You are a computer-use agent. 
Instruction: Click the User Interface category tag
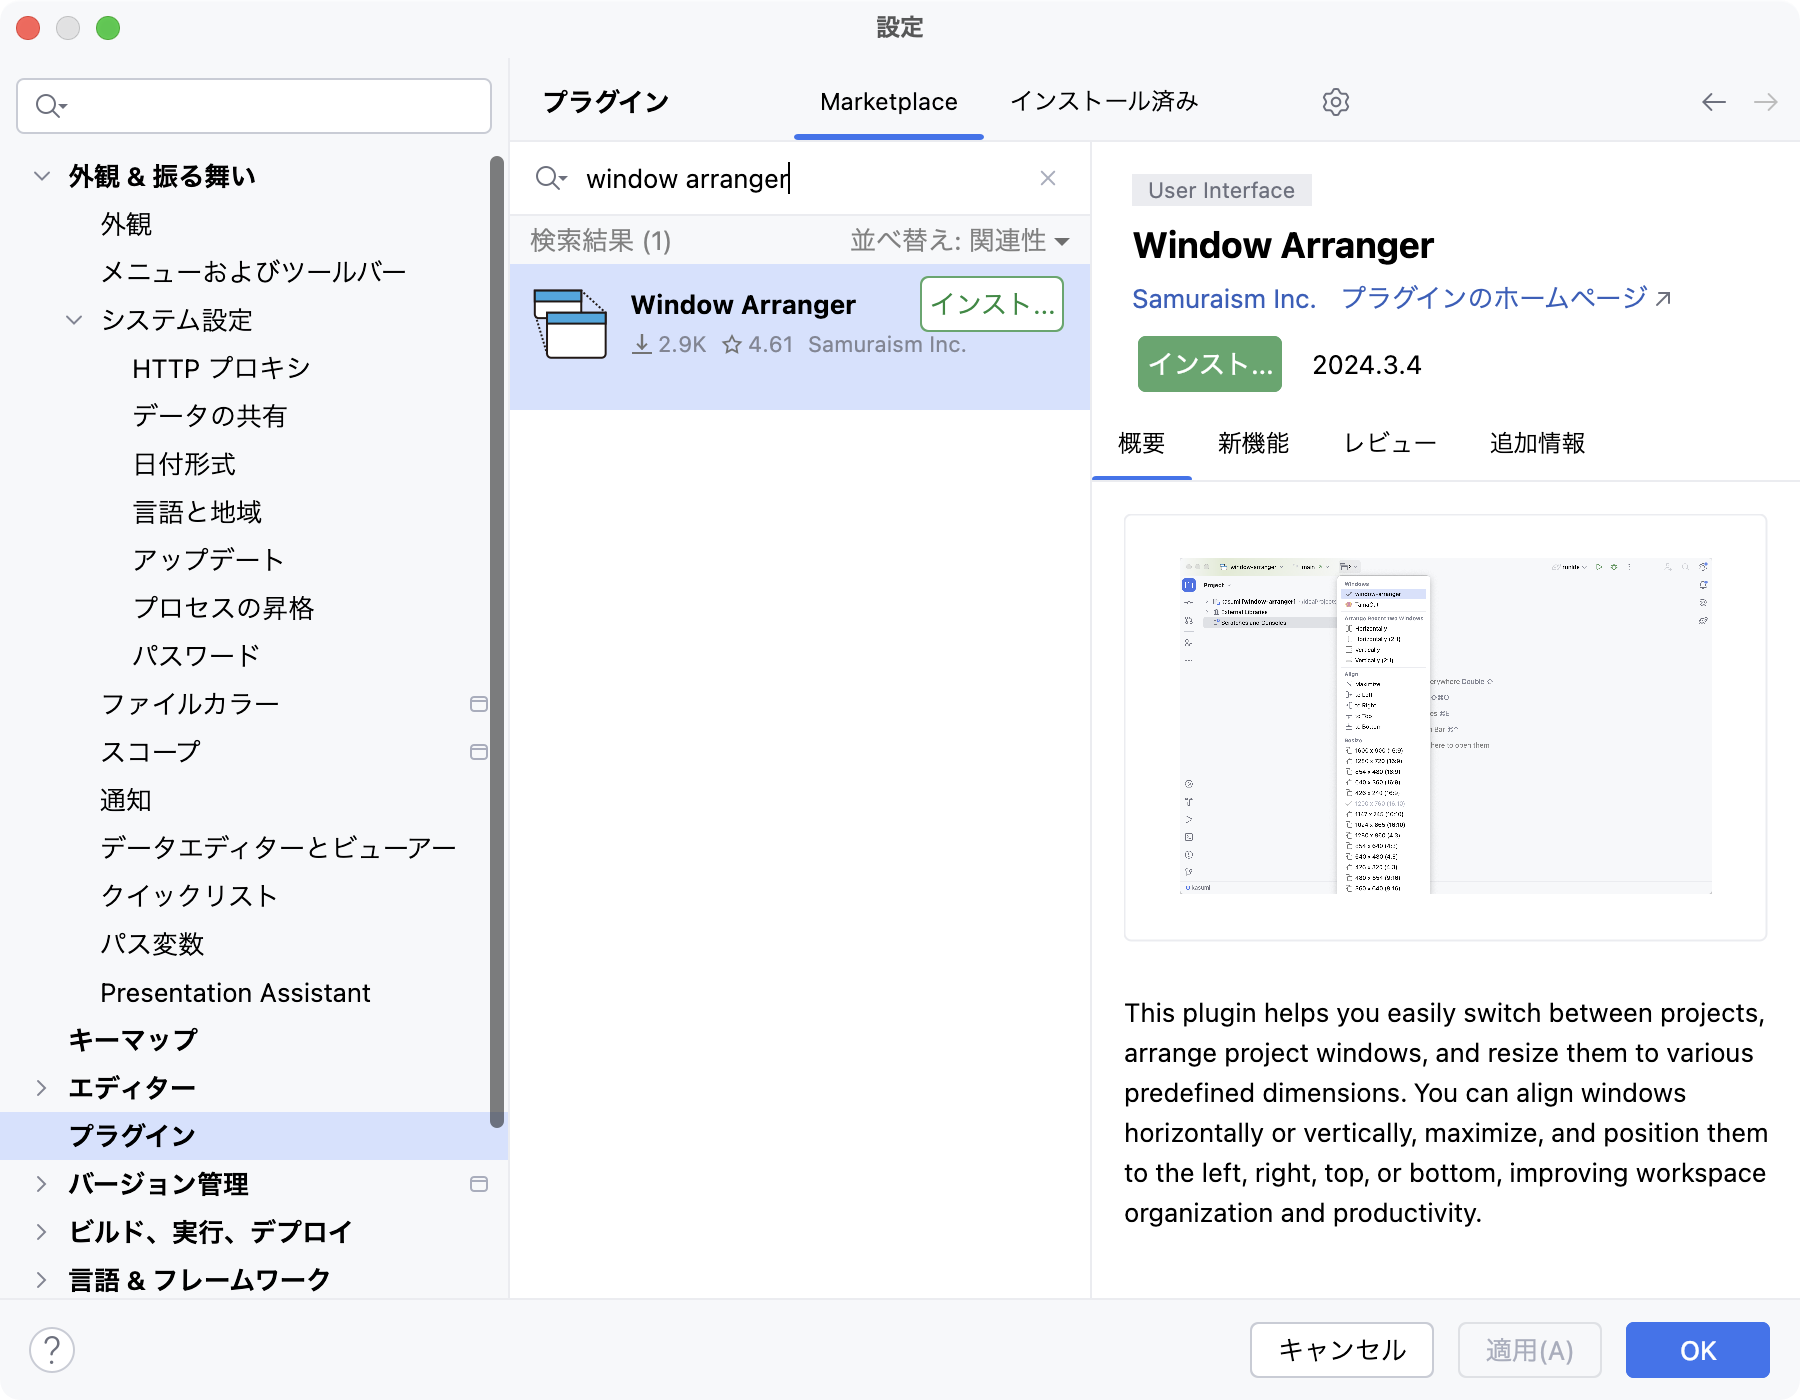(x=1222, y=190)
